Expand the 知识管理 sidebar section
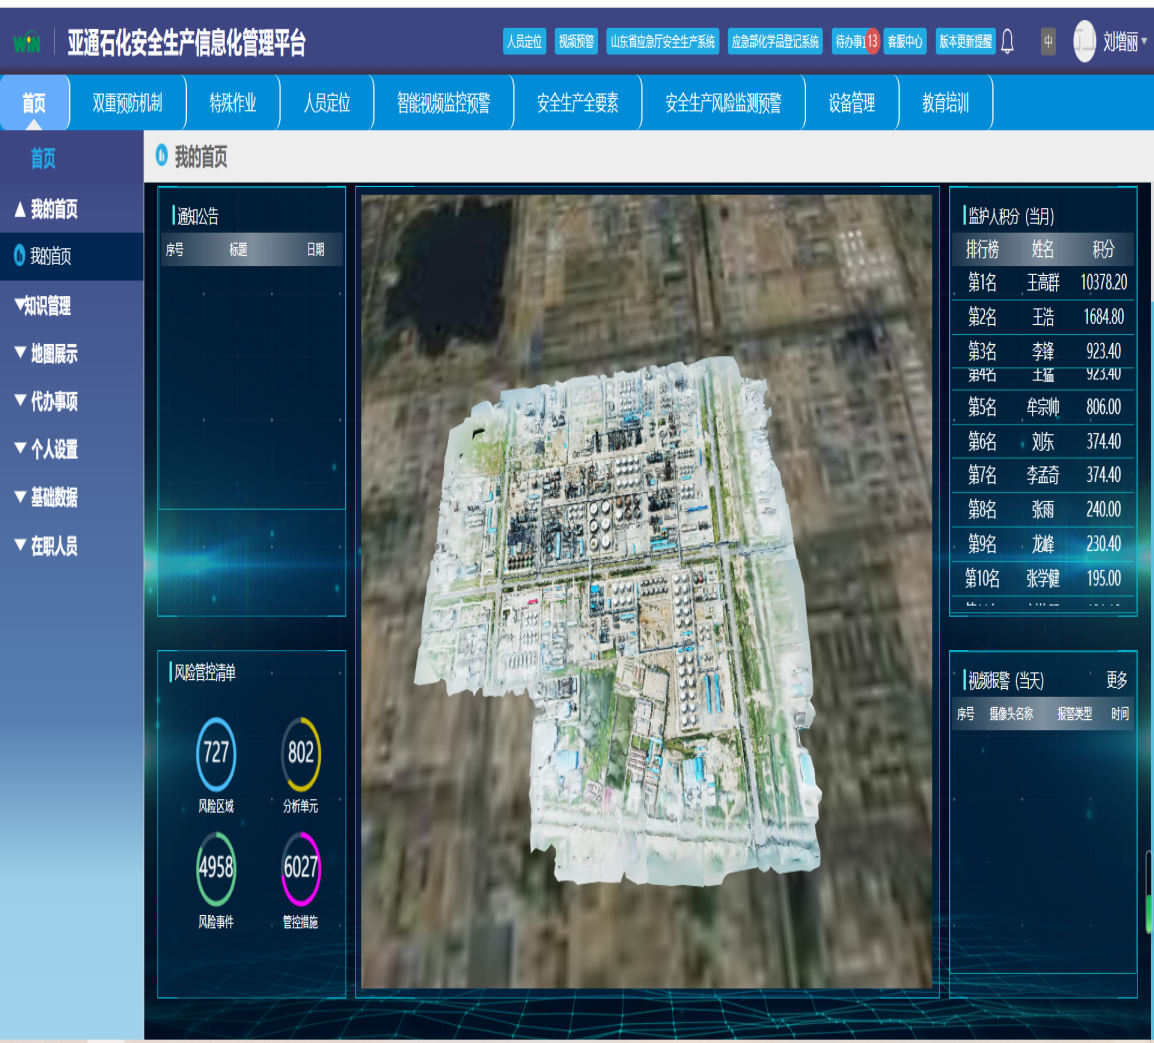1154x1043 pixels. click(x=44, y=306)
